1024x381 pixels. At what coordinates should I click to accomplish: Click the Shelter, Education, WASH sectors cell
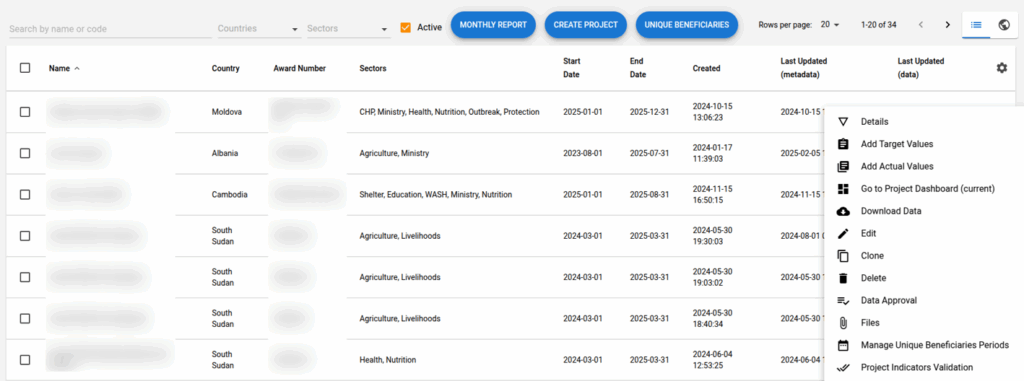click(x=436, y=194)
